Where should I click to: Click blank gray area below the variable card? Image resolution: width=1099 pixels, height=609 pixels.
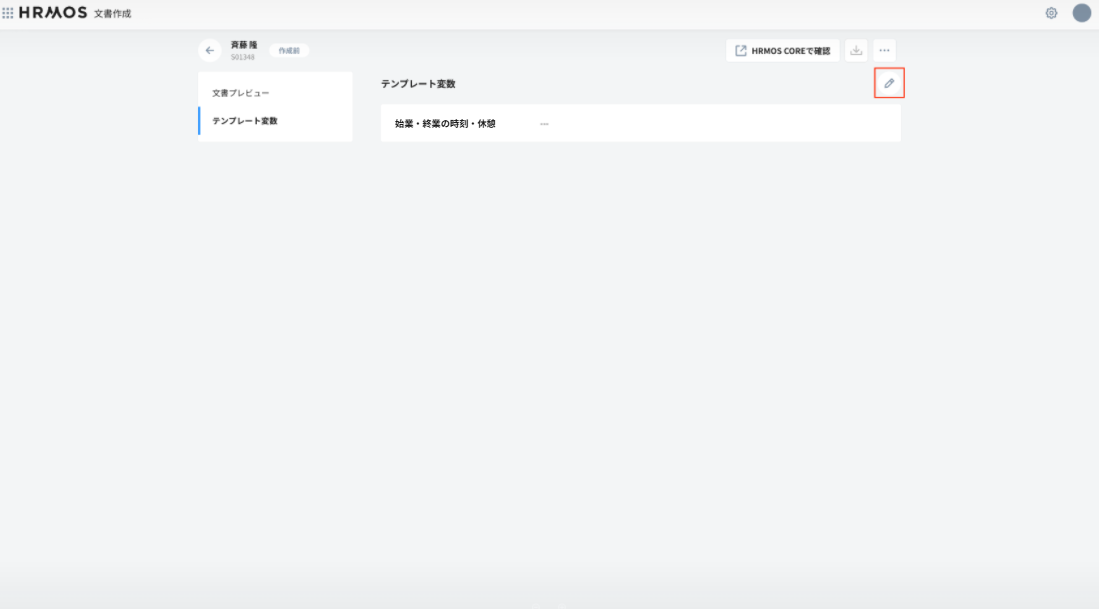tap(640, 350)
